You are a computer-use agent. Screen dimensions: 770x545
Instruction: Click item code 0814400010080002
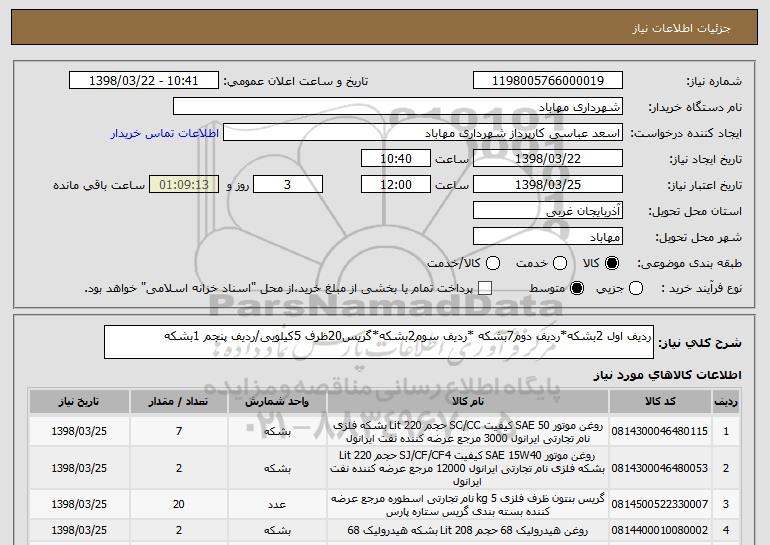(x=660, y=530)
